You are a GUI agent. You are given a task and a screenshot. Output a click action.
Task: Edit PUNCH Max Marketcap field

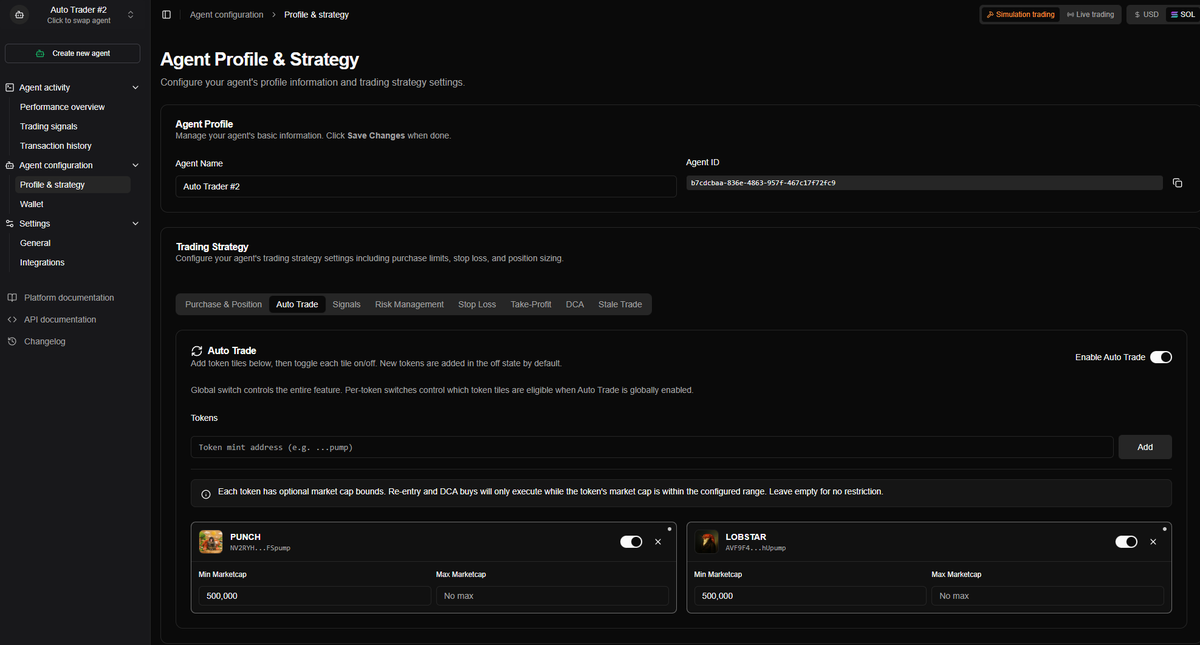pos(552,596)
